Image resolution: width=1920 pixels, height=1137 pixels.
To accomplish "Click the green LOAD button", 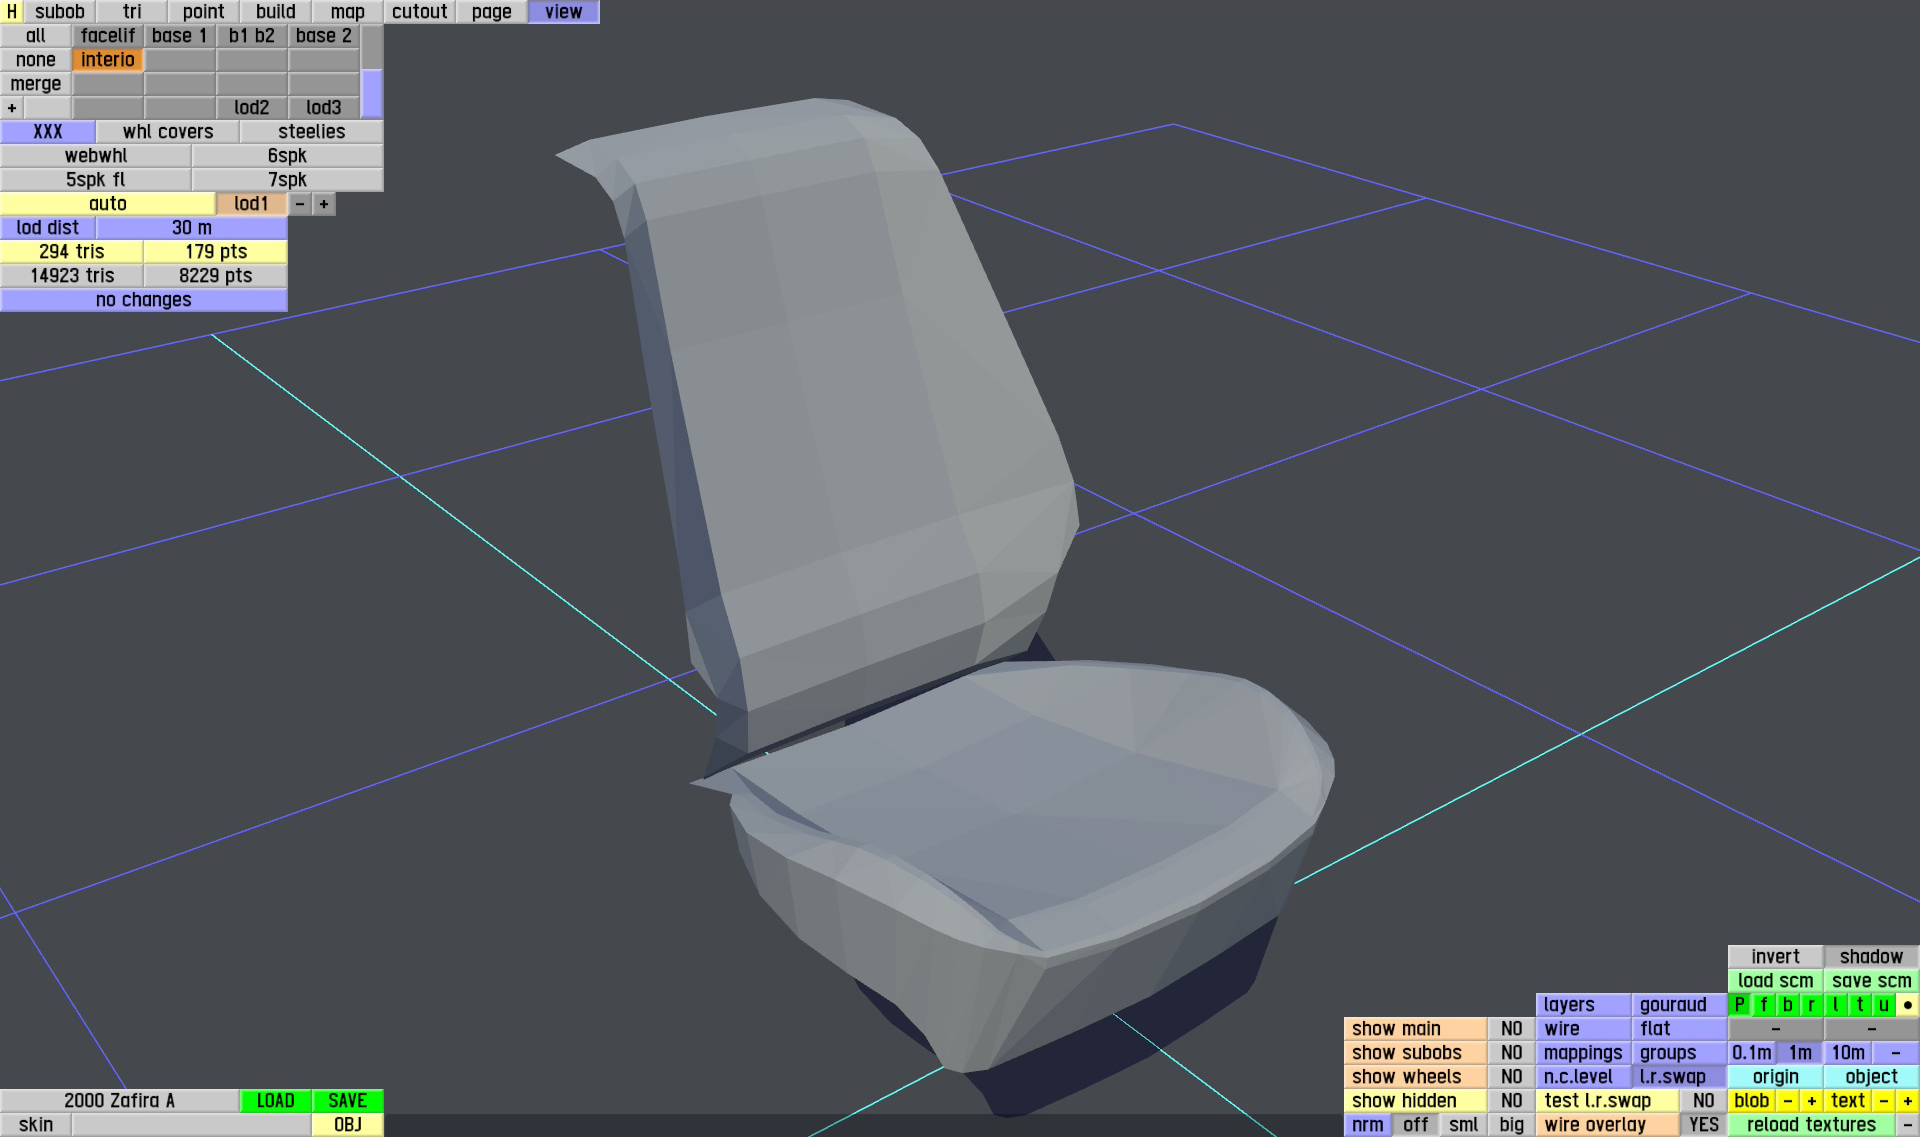I will coord(275,1101).
